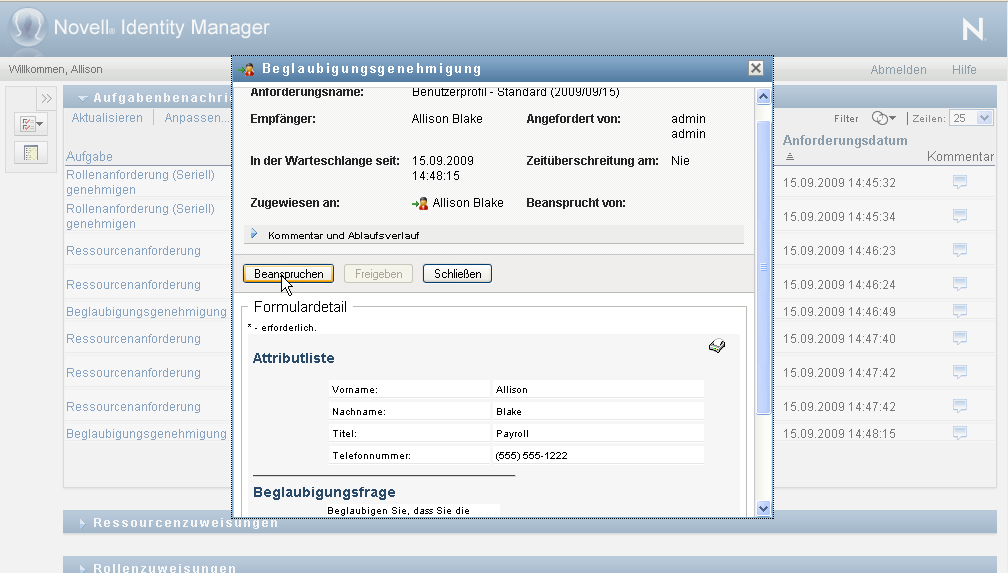
Task: Open the task checklist dropdown icon
Action: point(31,123)
